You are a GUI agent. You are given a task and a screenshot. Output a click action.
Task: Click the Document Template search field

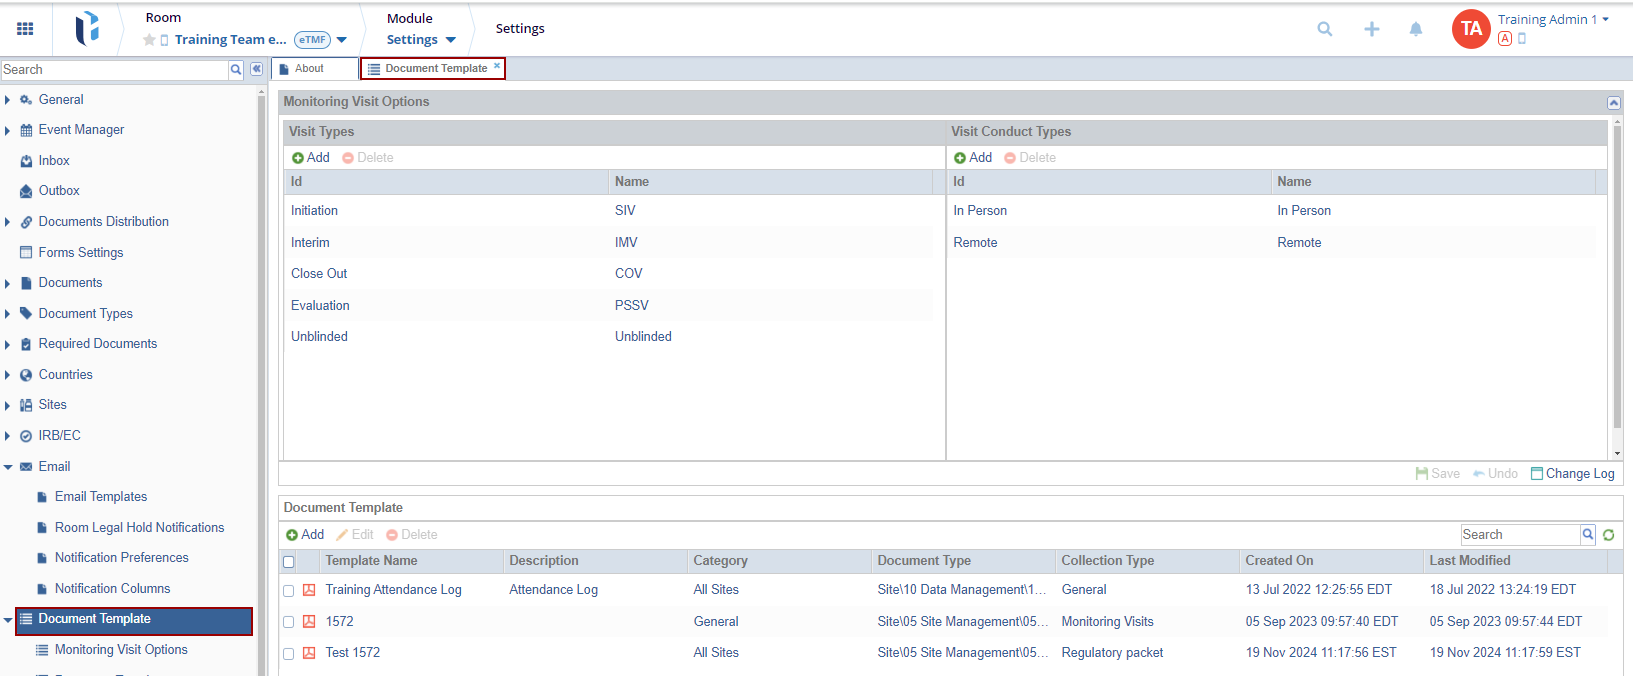1519,535
